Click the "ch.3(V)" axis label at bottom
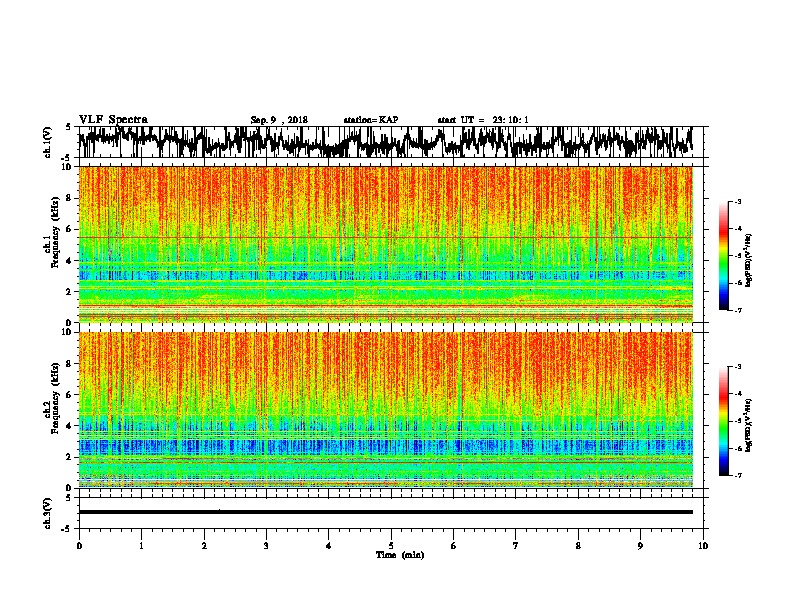 pos(48,513)
